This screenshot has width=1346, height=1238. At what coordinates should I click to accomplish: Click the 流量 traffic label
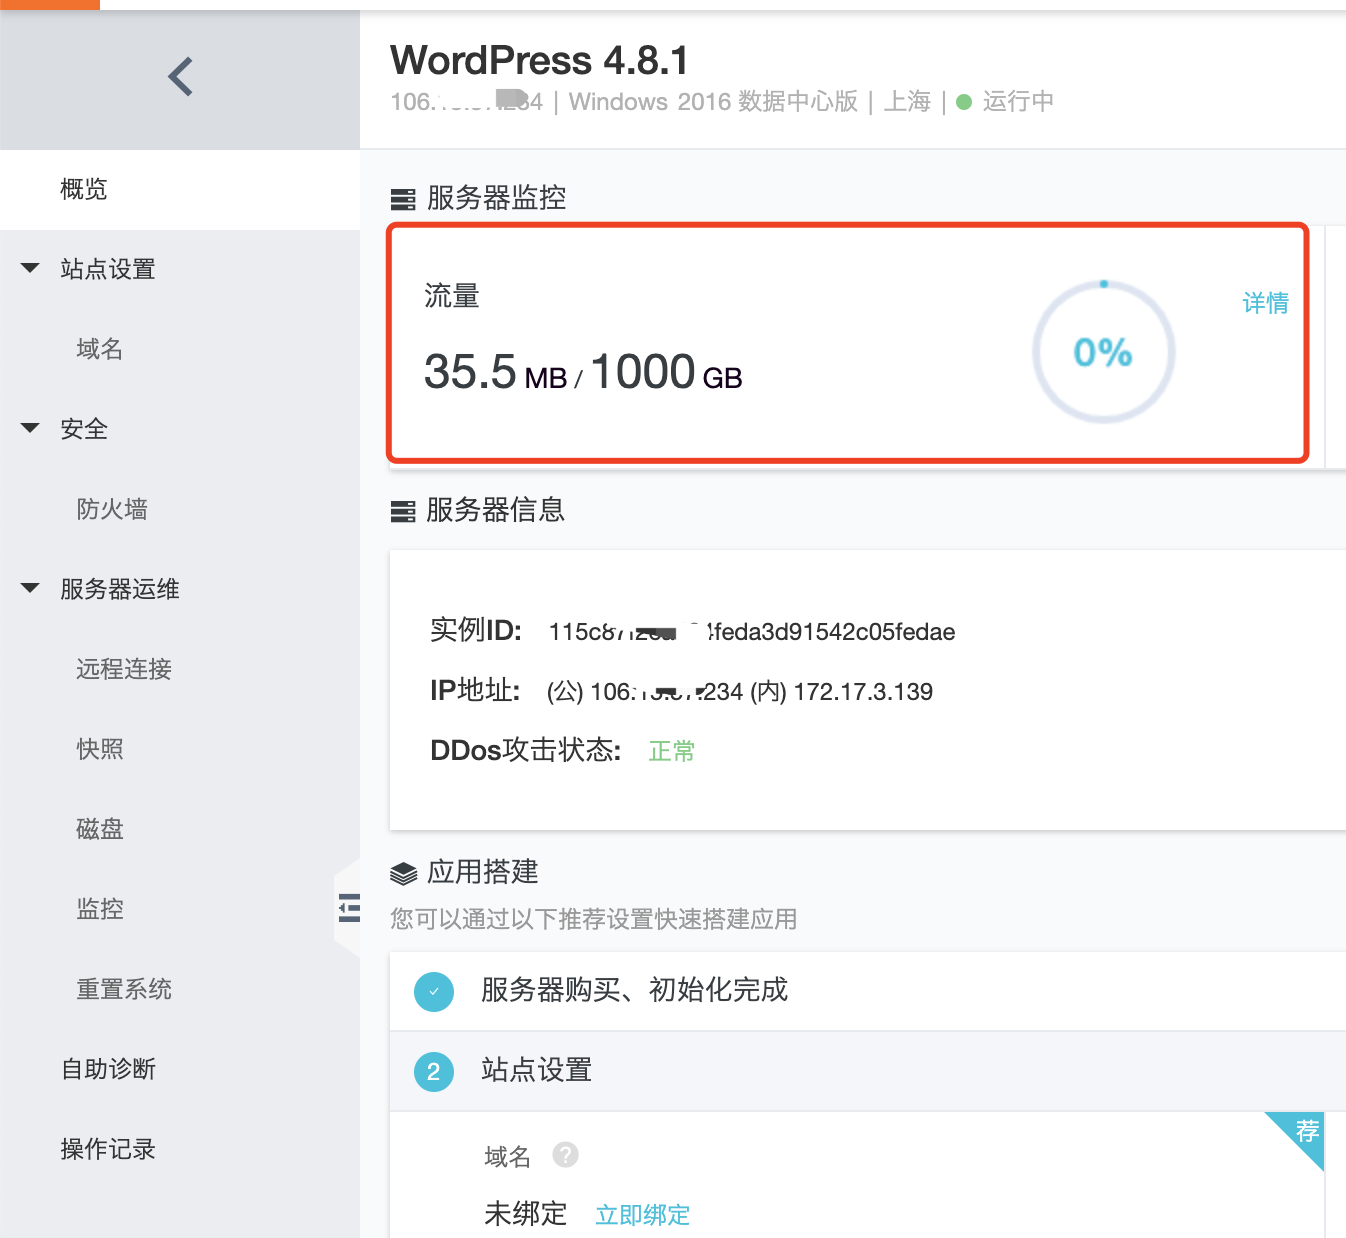(x=452, y=296)
